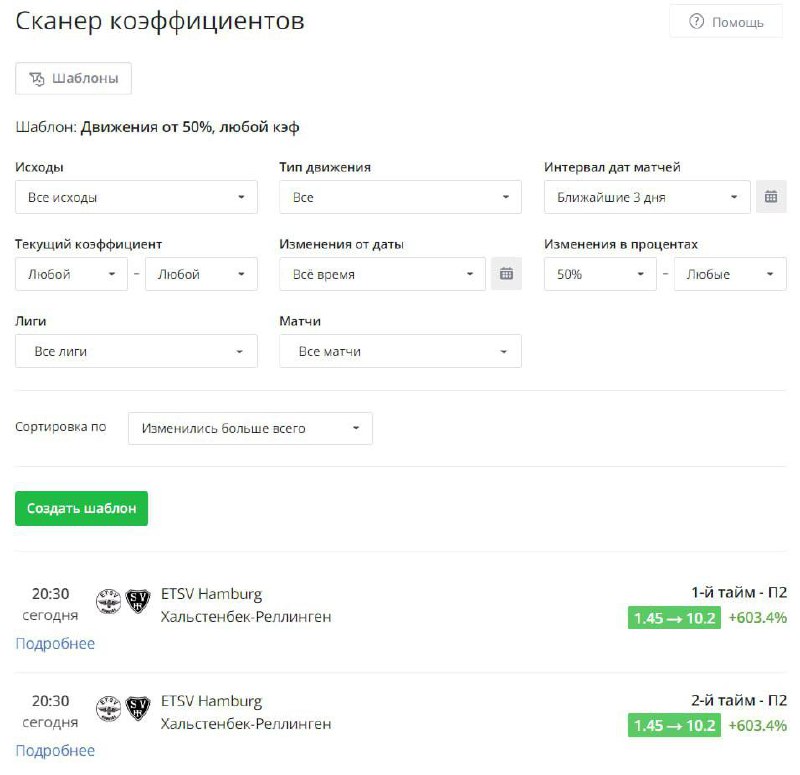This screenshot has height=775, width=800.
Task: Open the Помощь help button
Action: coord(726,22)
